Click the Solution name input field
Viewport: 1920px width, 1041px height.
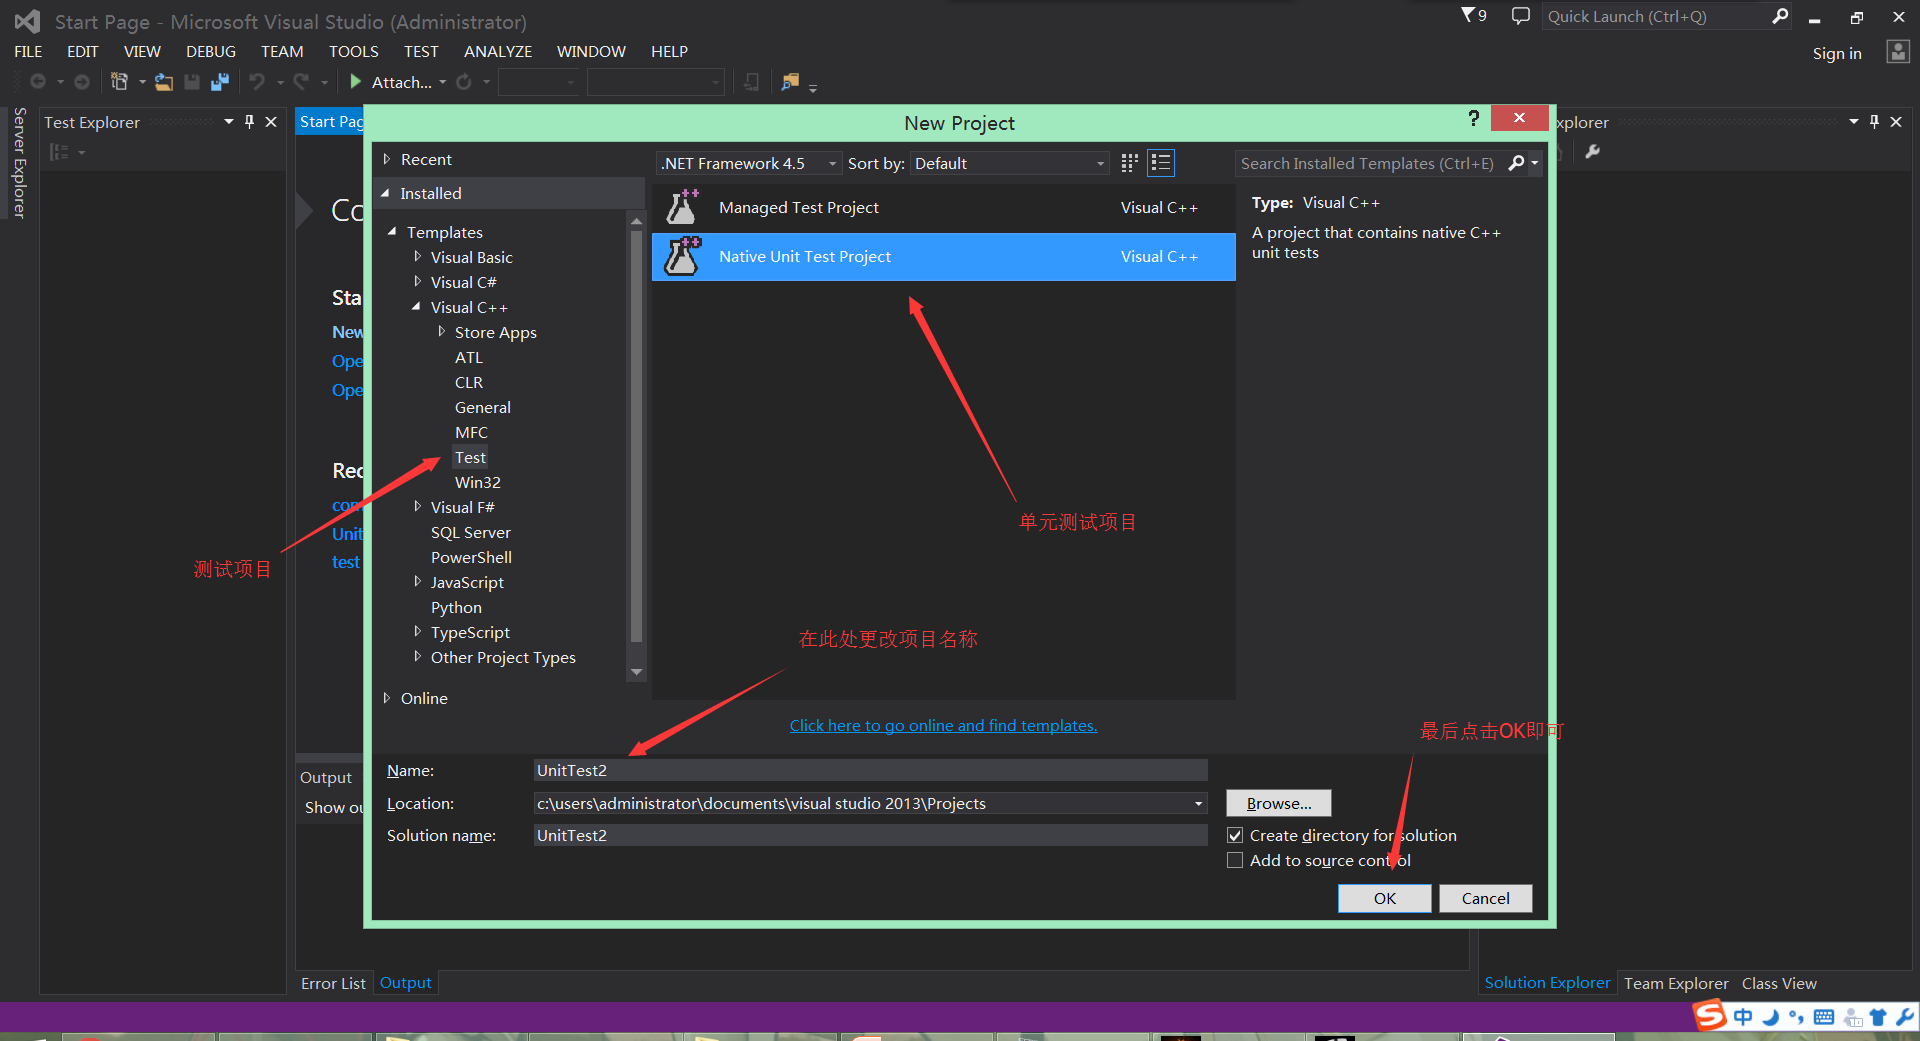click(x=870, y=835)
